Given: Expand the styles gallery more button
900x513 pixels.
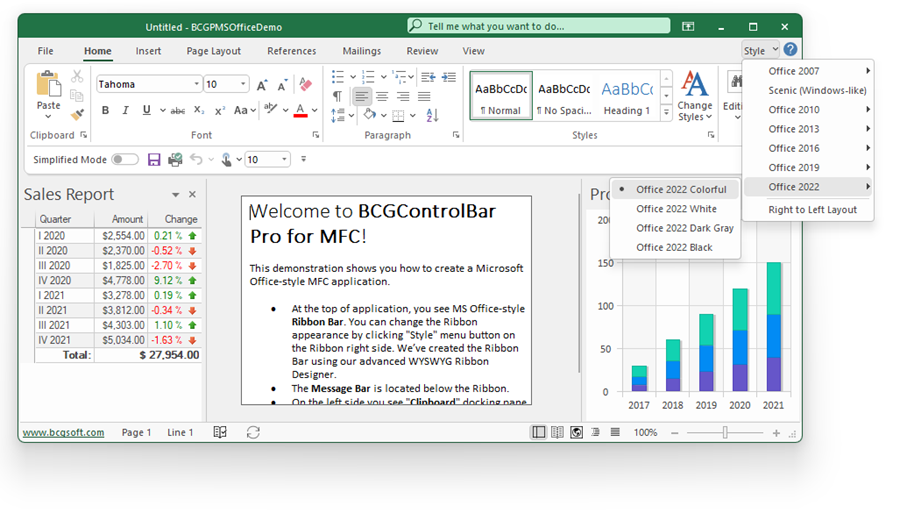Looking at the screenshot, I should point(666,112).
